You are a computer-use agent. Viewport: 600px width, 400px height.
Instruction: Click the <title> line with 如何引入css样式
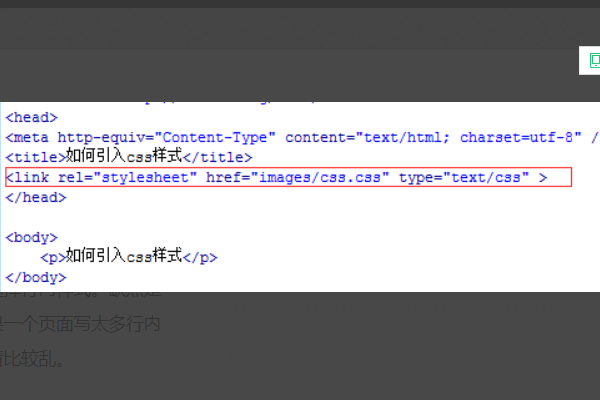tap(129, 157)
